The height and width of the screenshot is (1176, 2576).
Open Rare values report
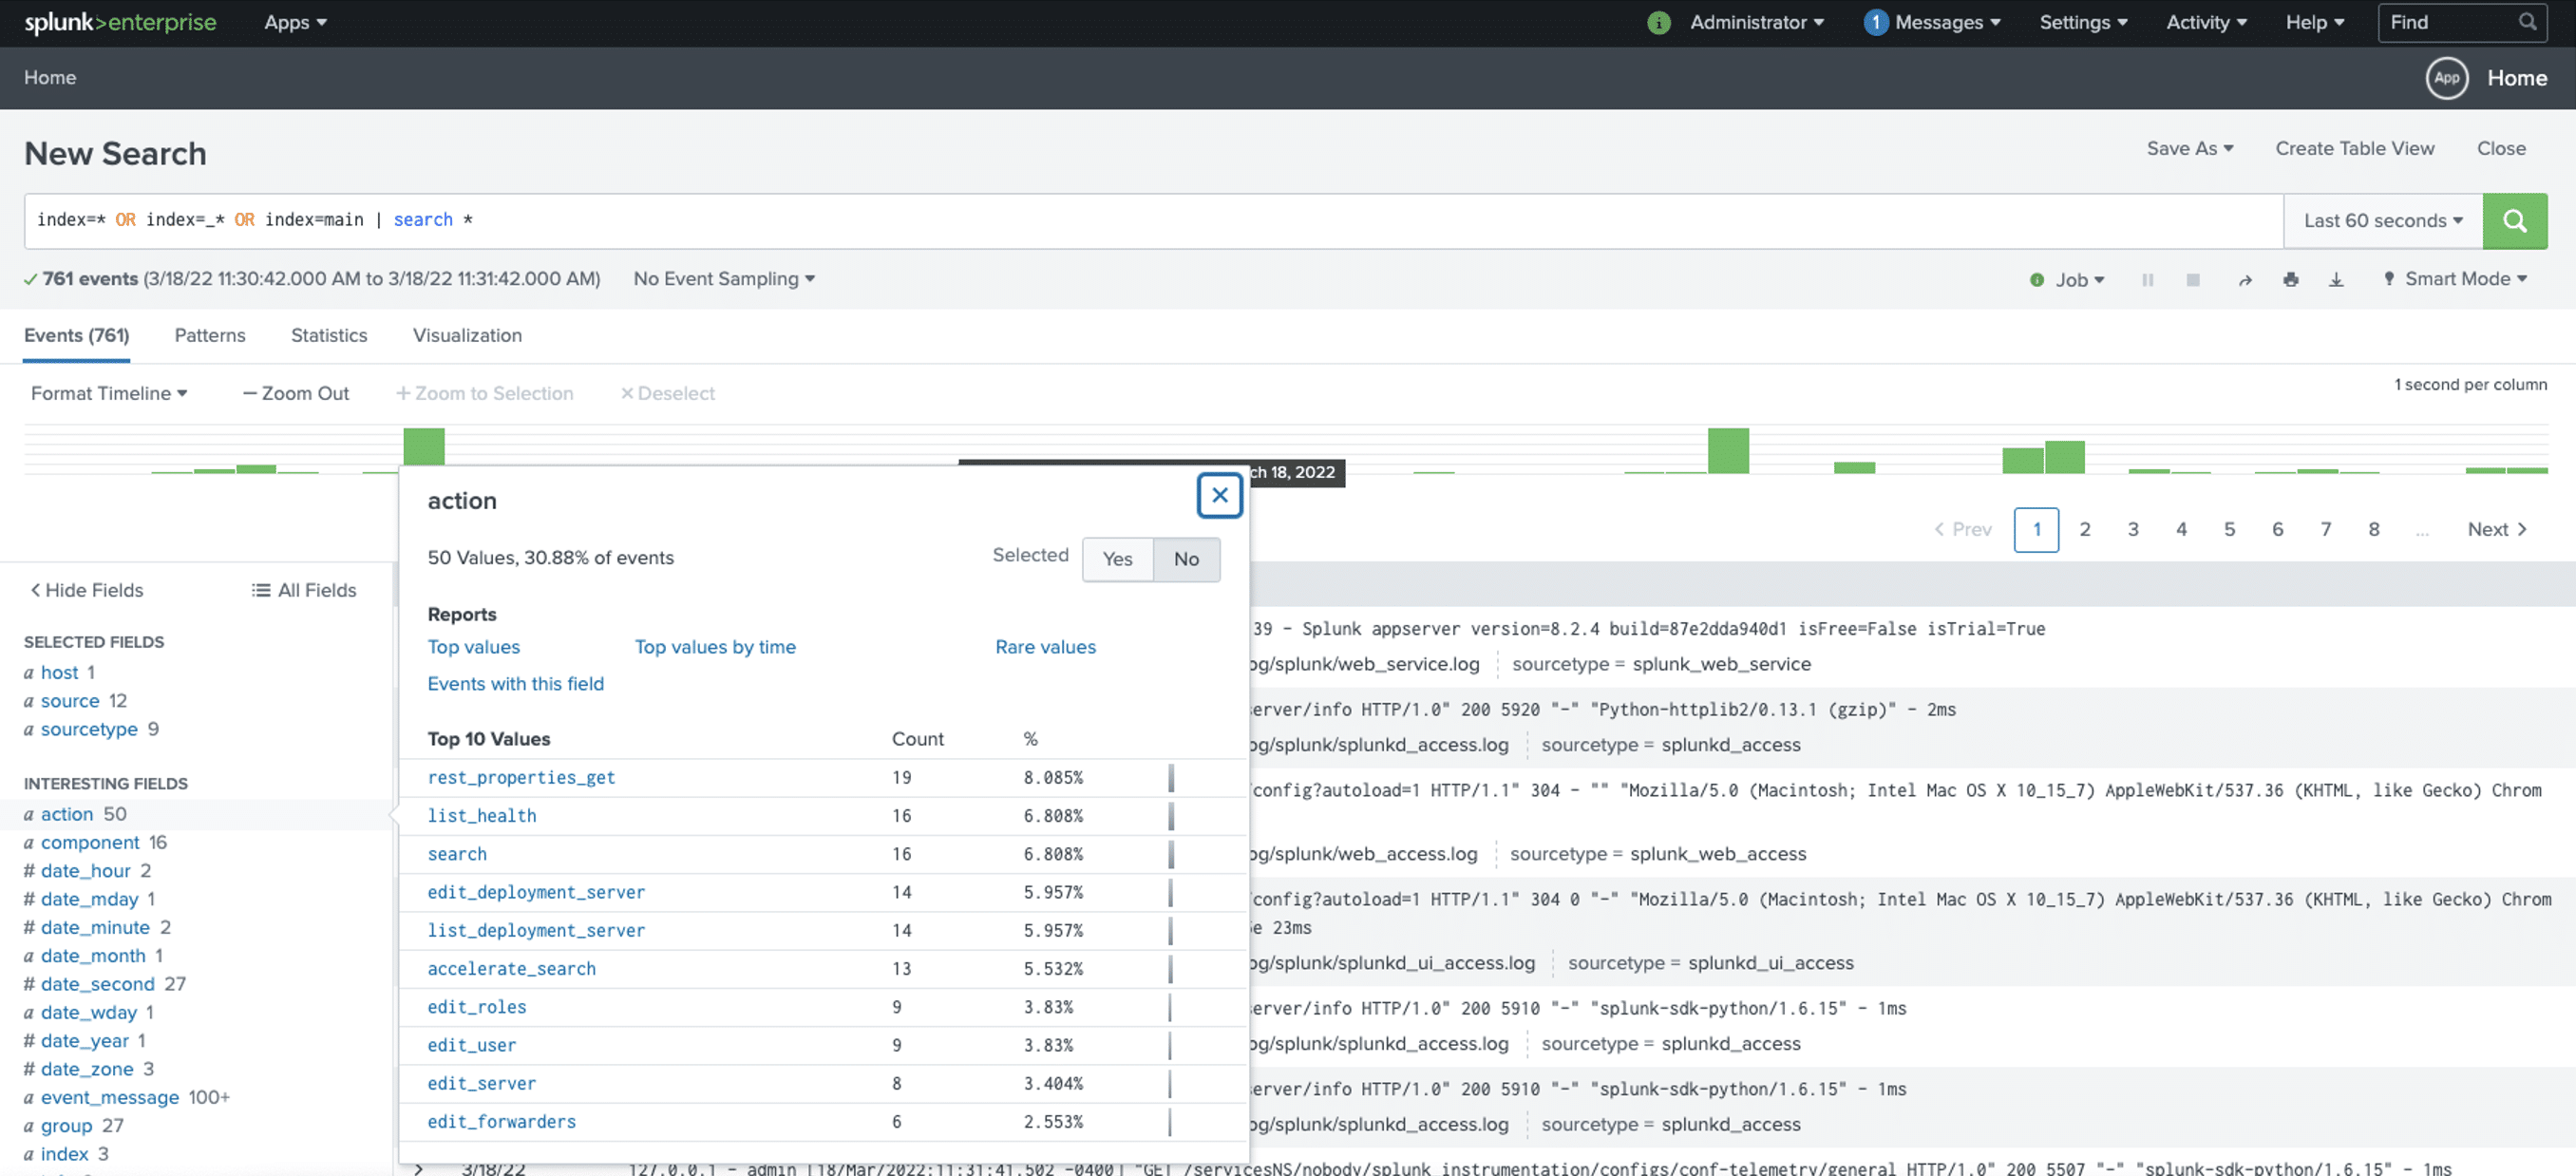[x=1045, y=647]
